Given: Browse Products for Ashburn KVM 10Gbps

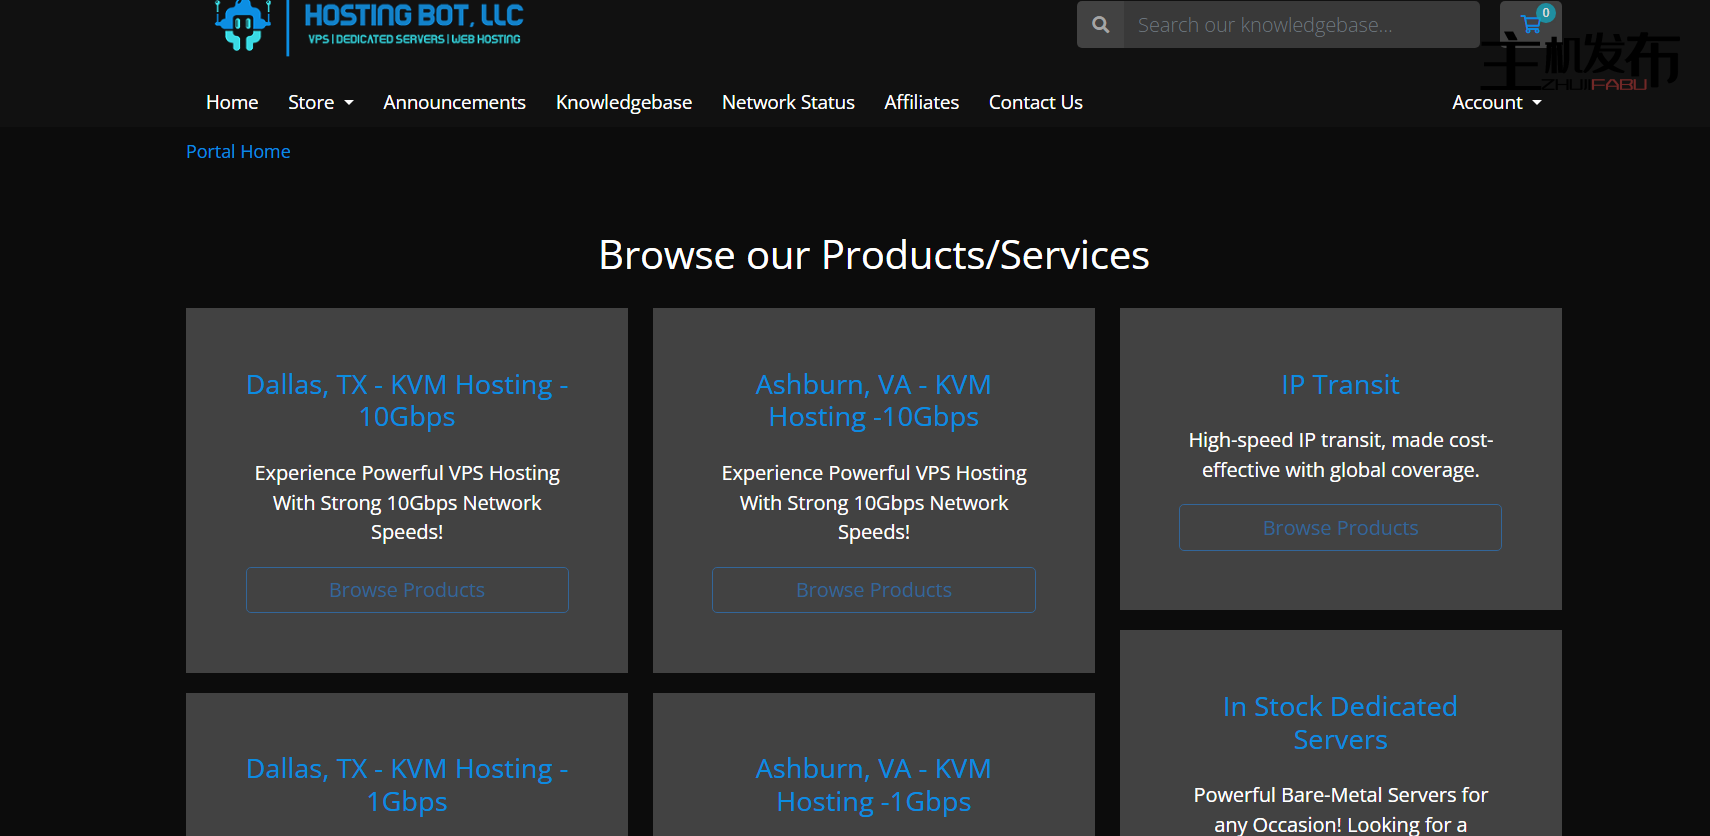Looking at the screenshot, I should click(x=873, y=590).
